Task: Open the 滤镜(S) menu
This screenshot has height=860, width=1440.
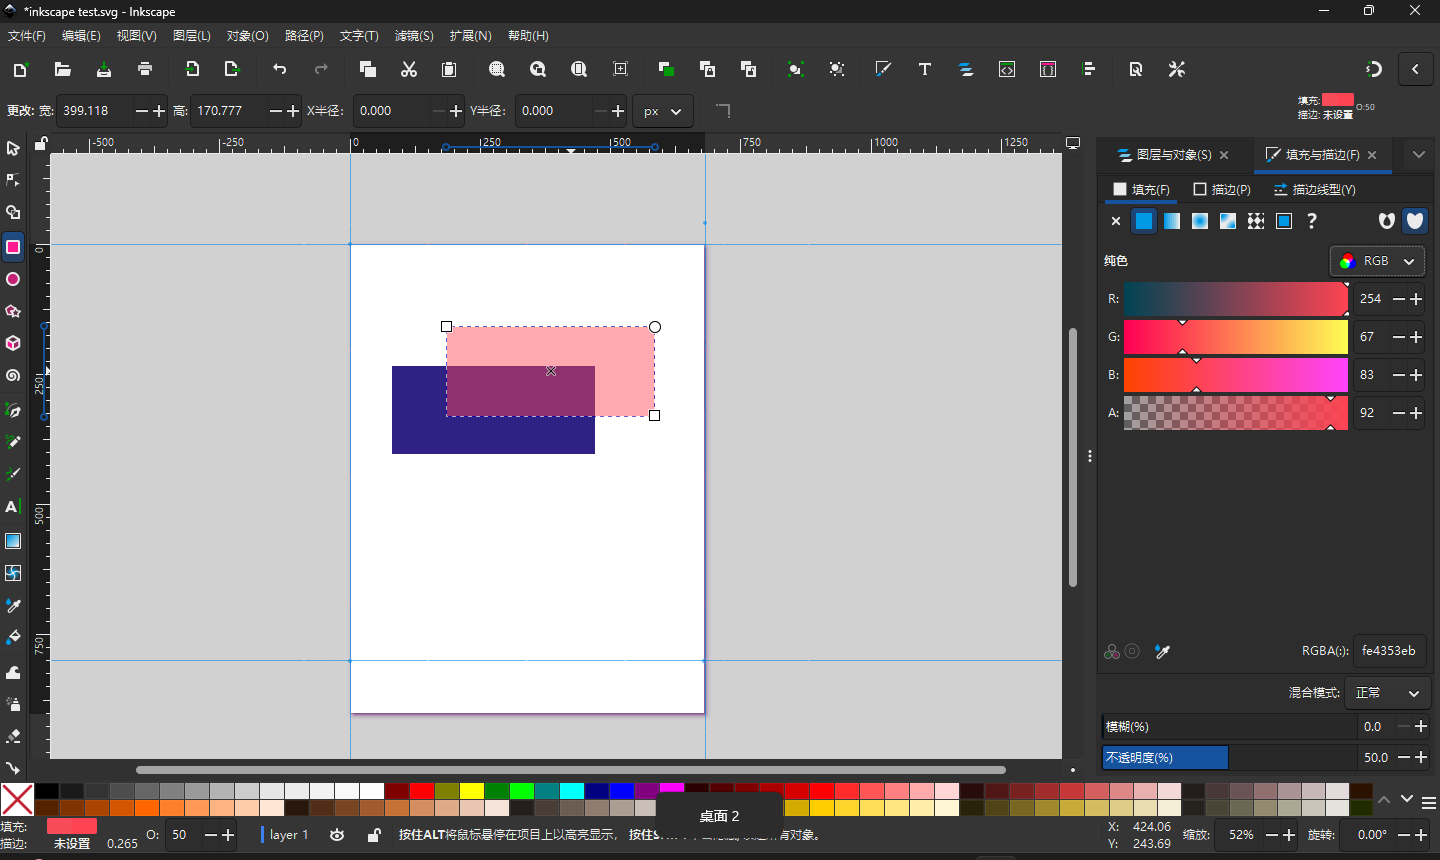Action: point(414,36)
